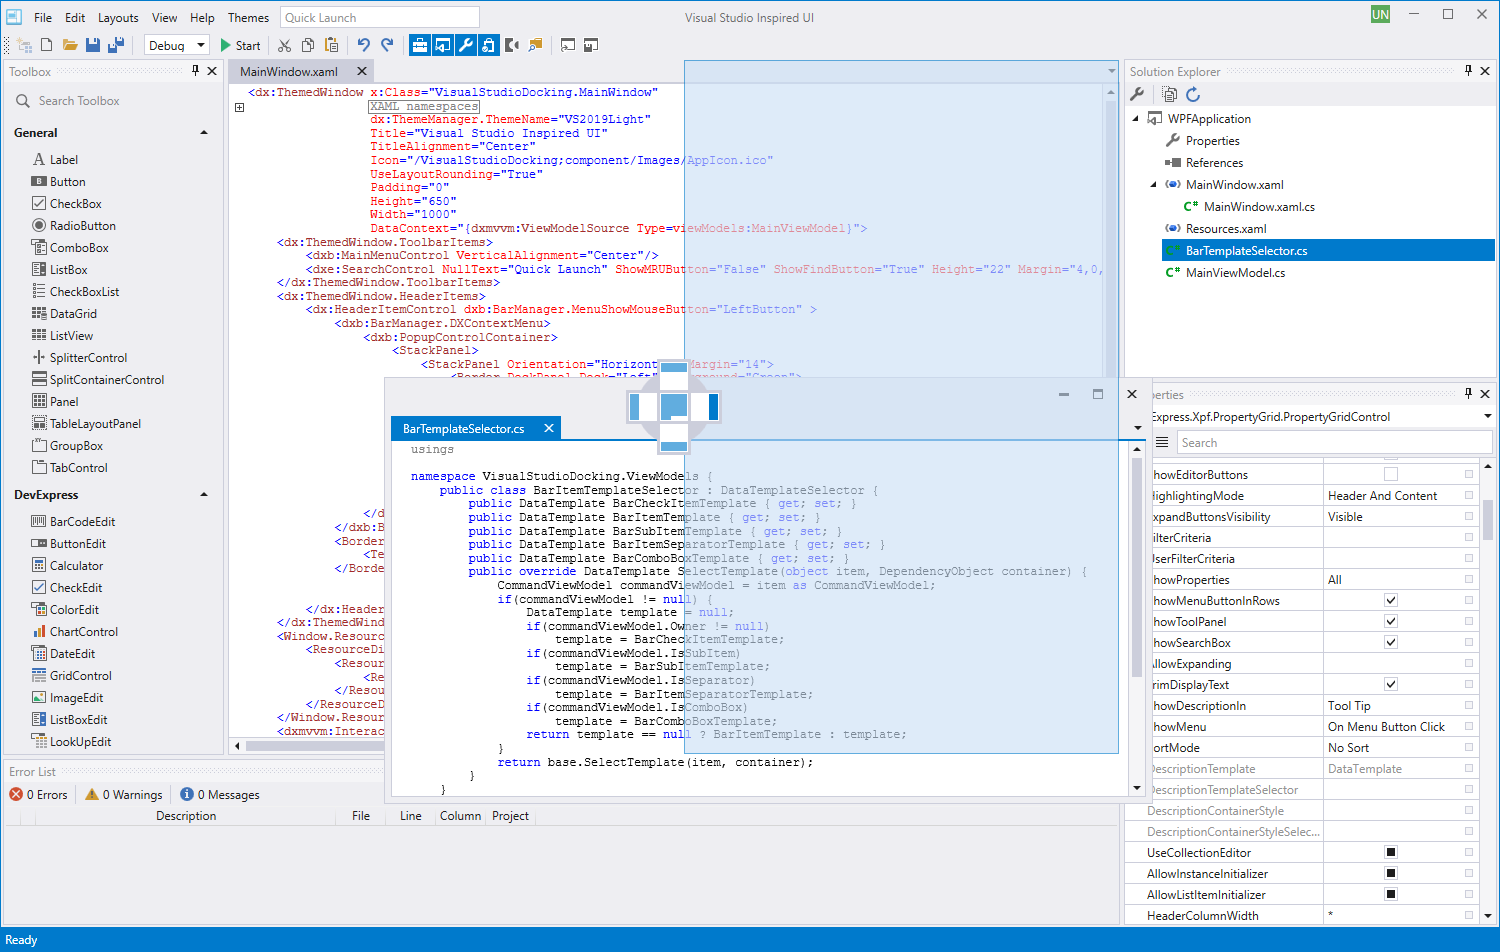Enable the UseCollectionEditor checkbox
This screenshot has height=952, width=1500.
coord(1390,852)
